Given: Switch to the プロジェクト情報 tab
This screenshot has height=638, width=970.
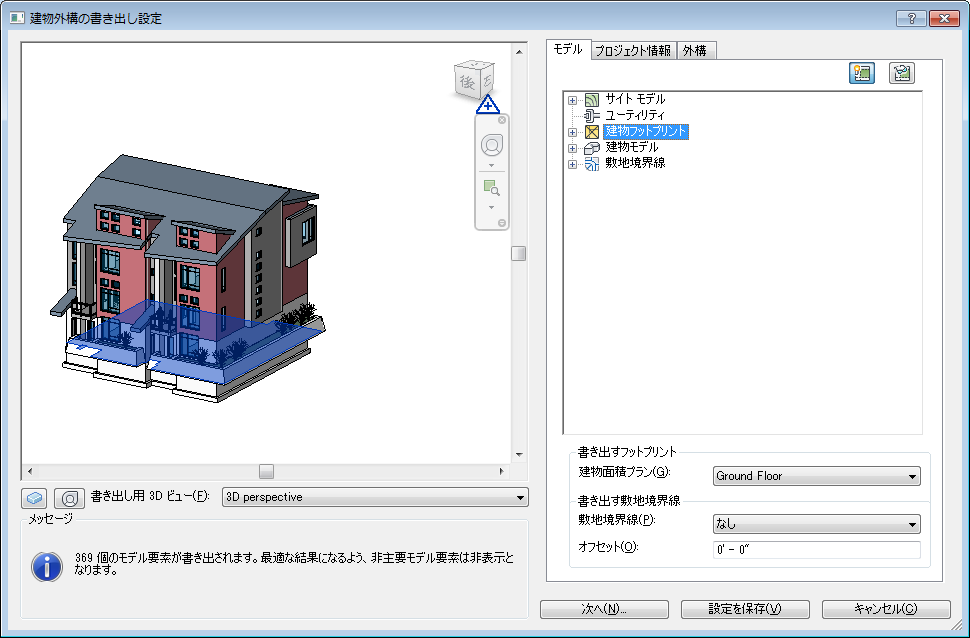Looking at the screenshot, I should pos(633,51).
